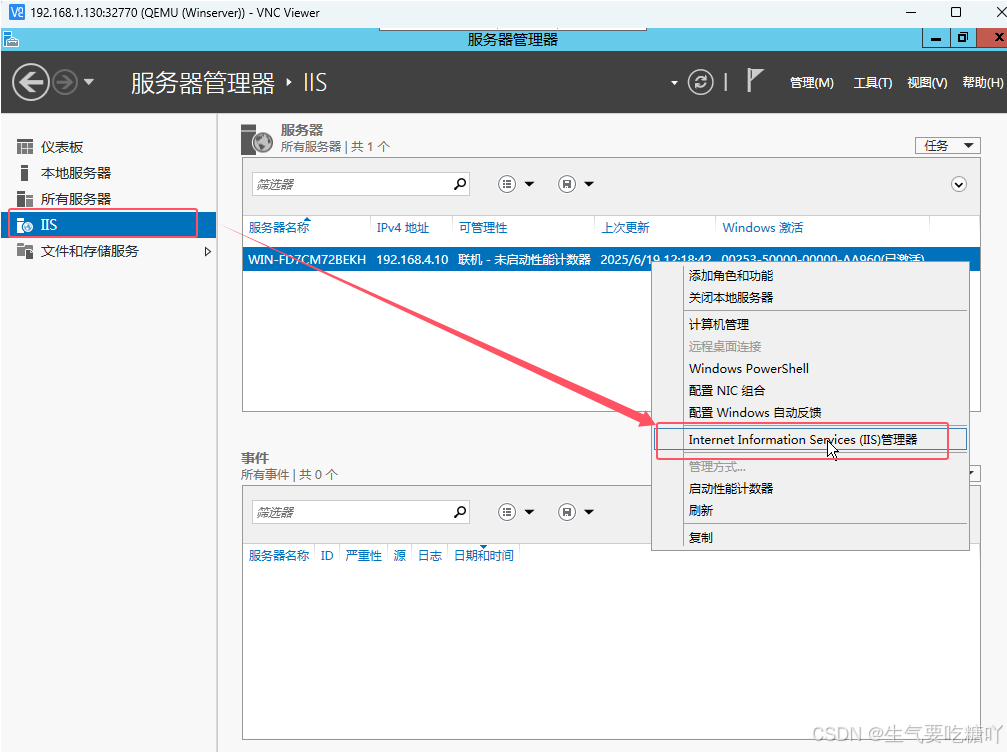This screenshot has width=1007, height=752.
Task: Choose 添加角色和功能 from context menu
Action: pyautogui.click(x=731, y=275)
